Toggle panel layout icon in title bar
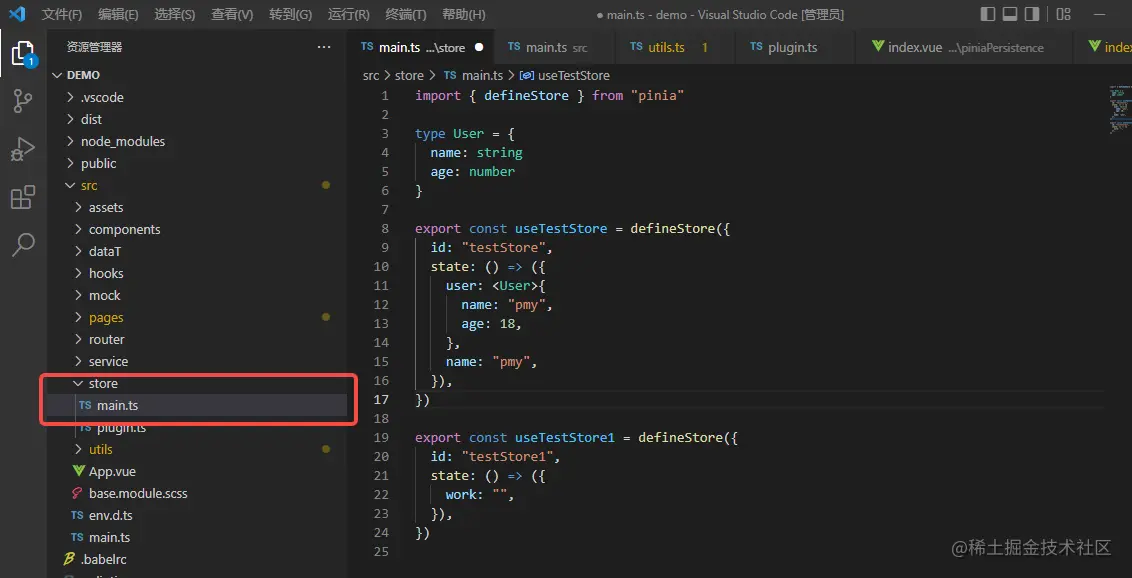1132x578 pixels. click(1010, 14)
